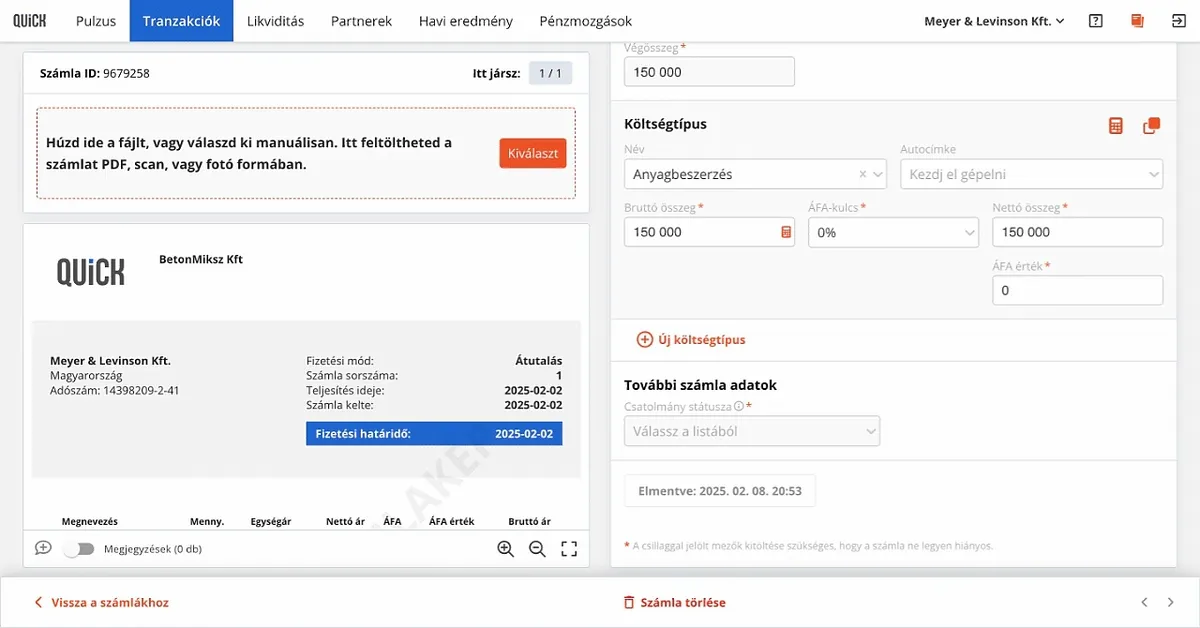Click the Elmentve: 2025. 02. 08. 20:53 label

pyautogui.click(x=720, y=491)
